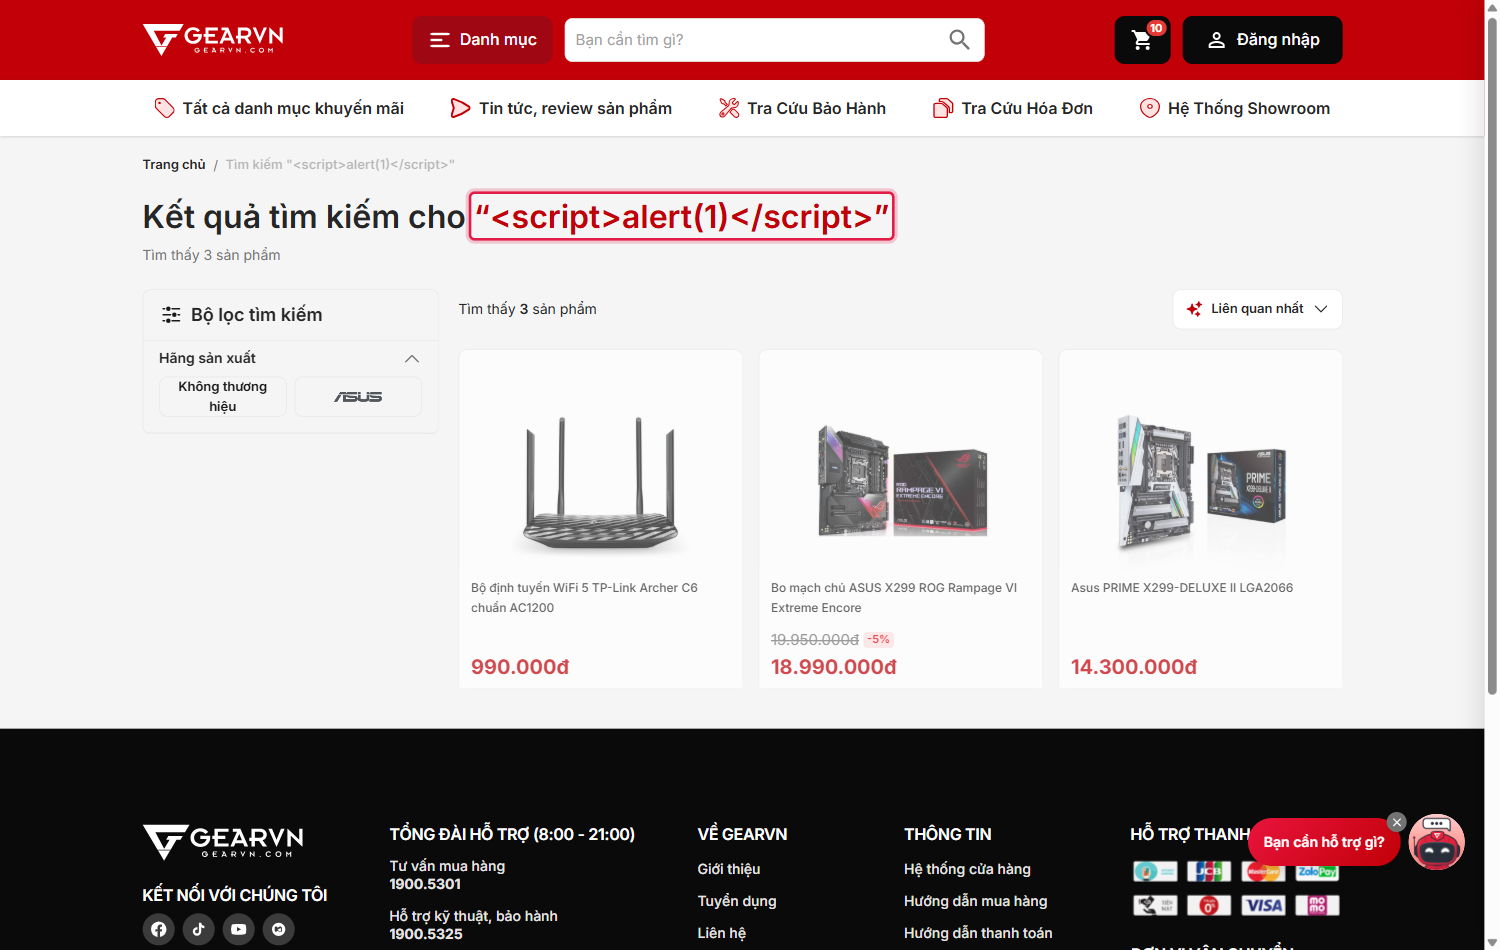Click the 14.300.000đ price
This screenshot has height=950, width=1500.
1134,667
